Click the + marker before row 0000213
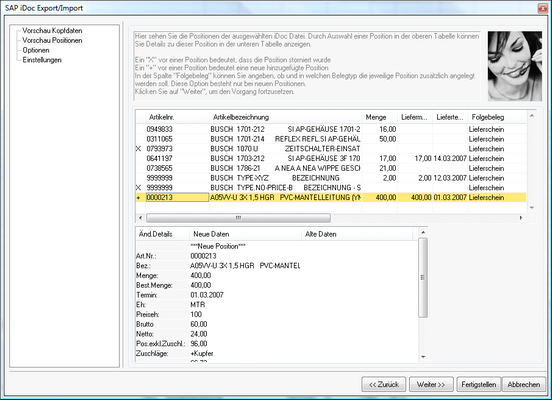The image size is (552, 400). pos(138,198)
